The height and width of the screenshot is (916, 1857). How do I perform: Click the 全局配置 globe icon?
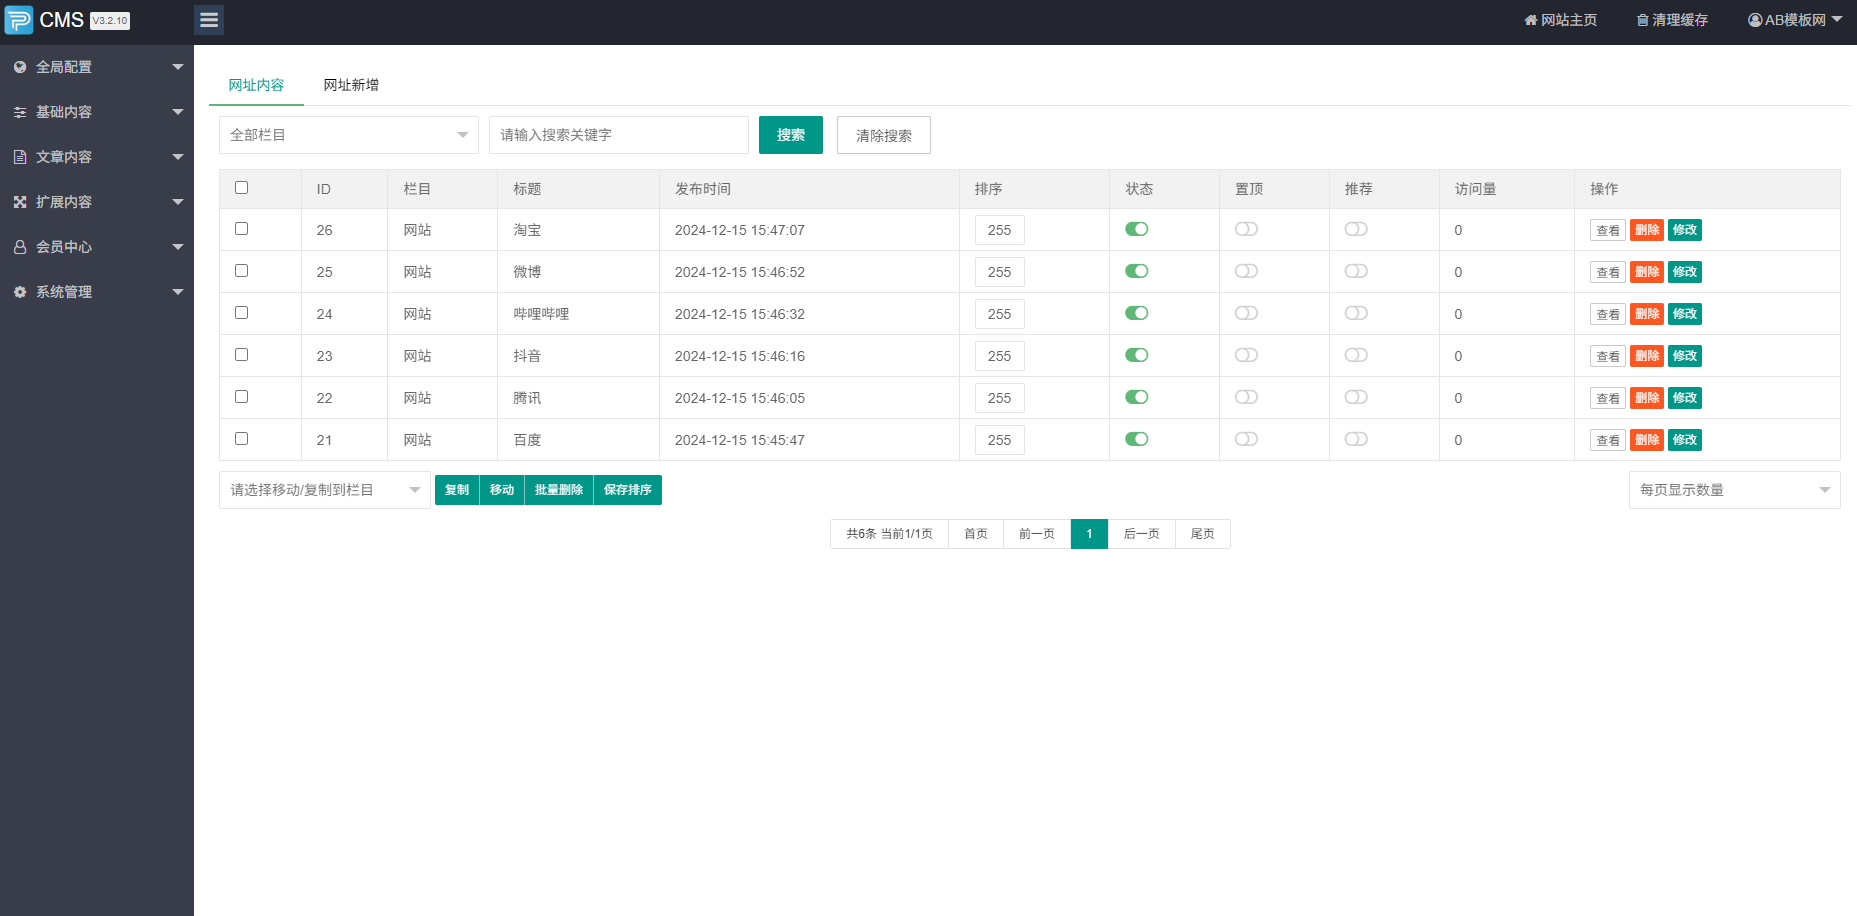point(20,67)
